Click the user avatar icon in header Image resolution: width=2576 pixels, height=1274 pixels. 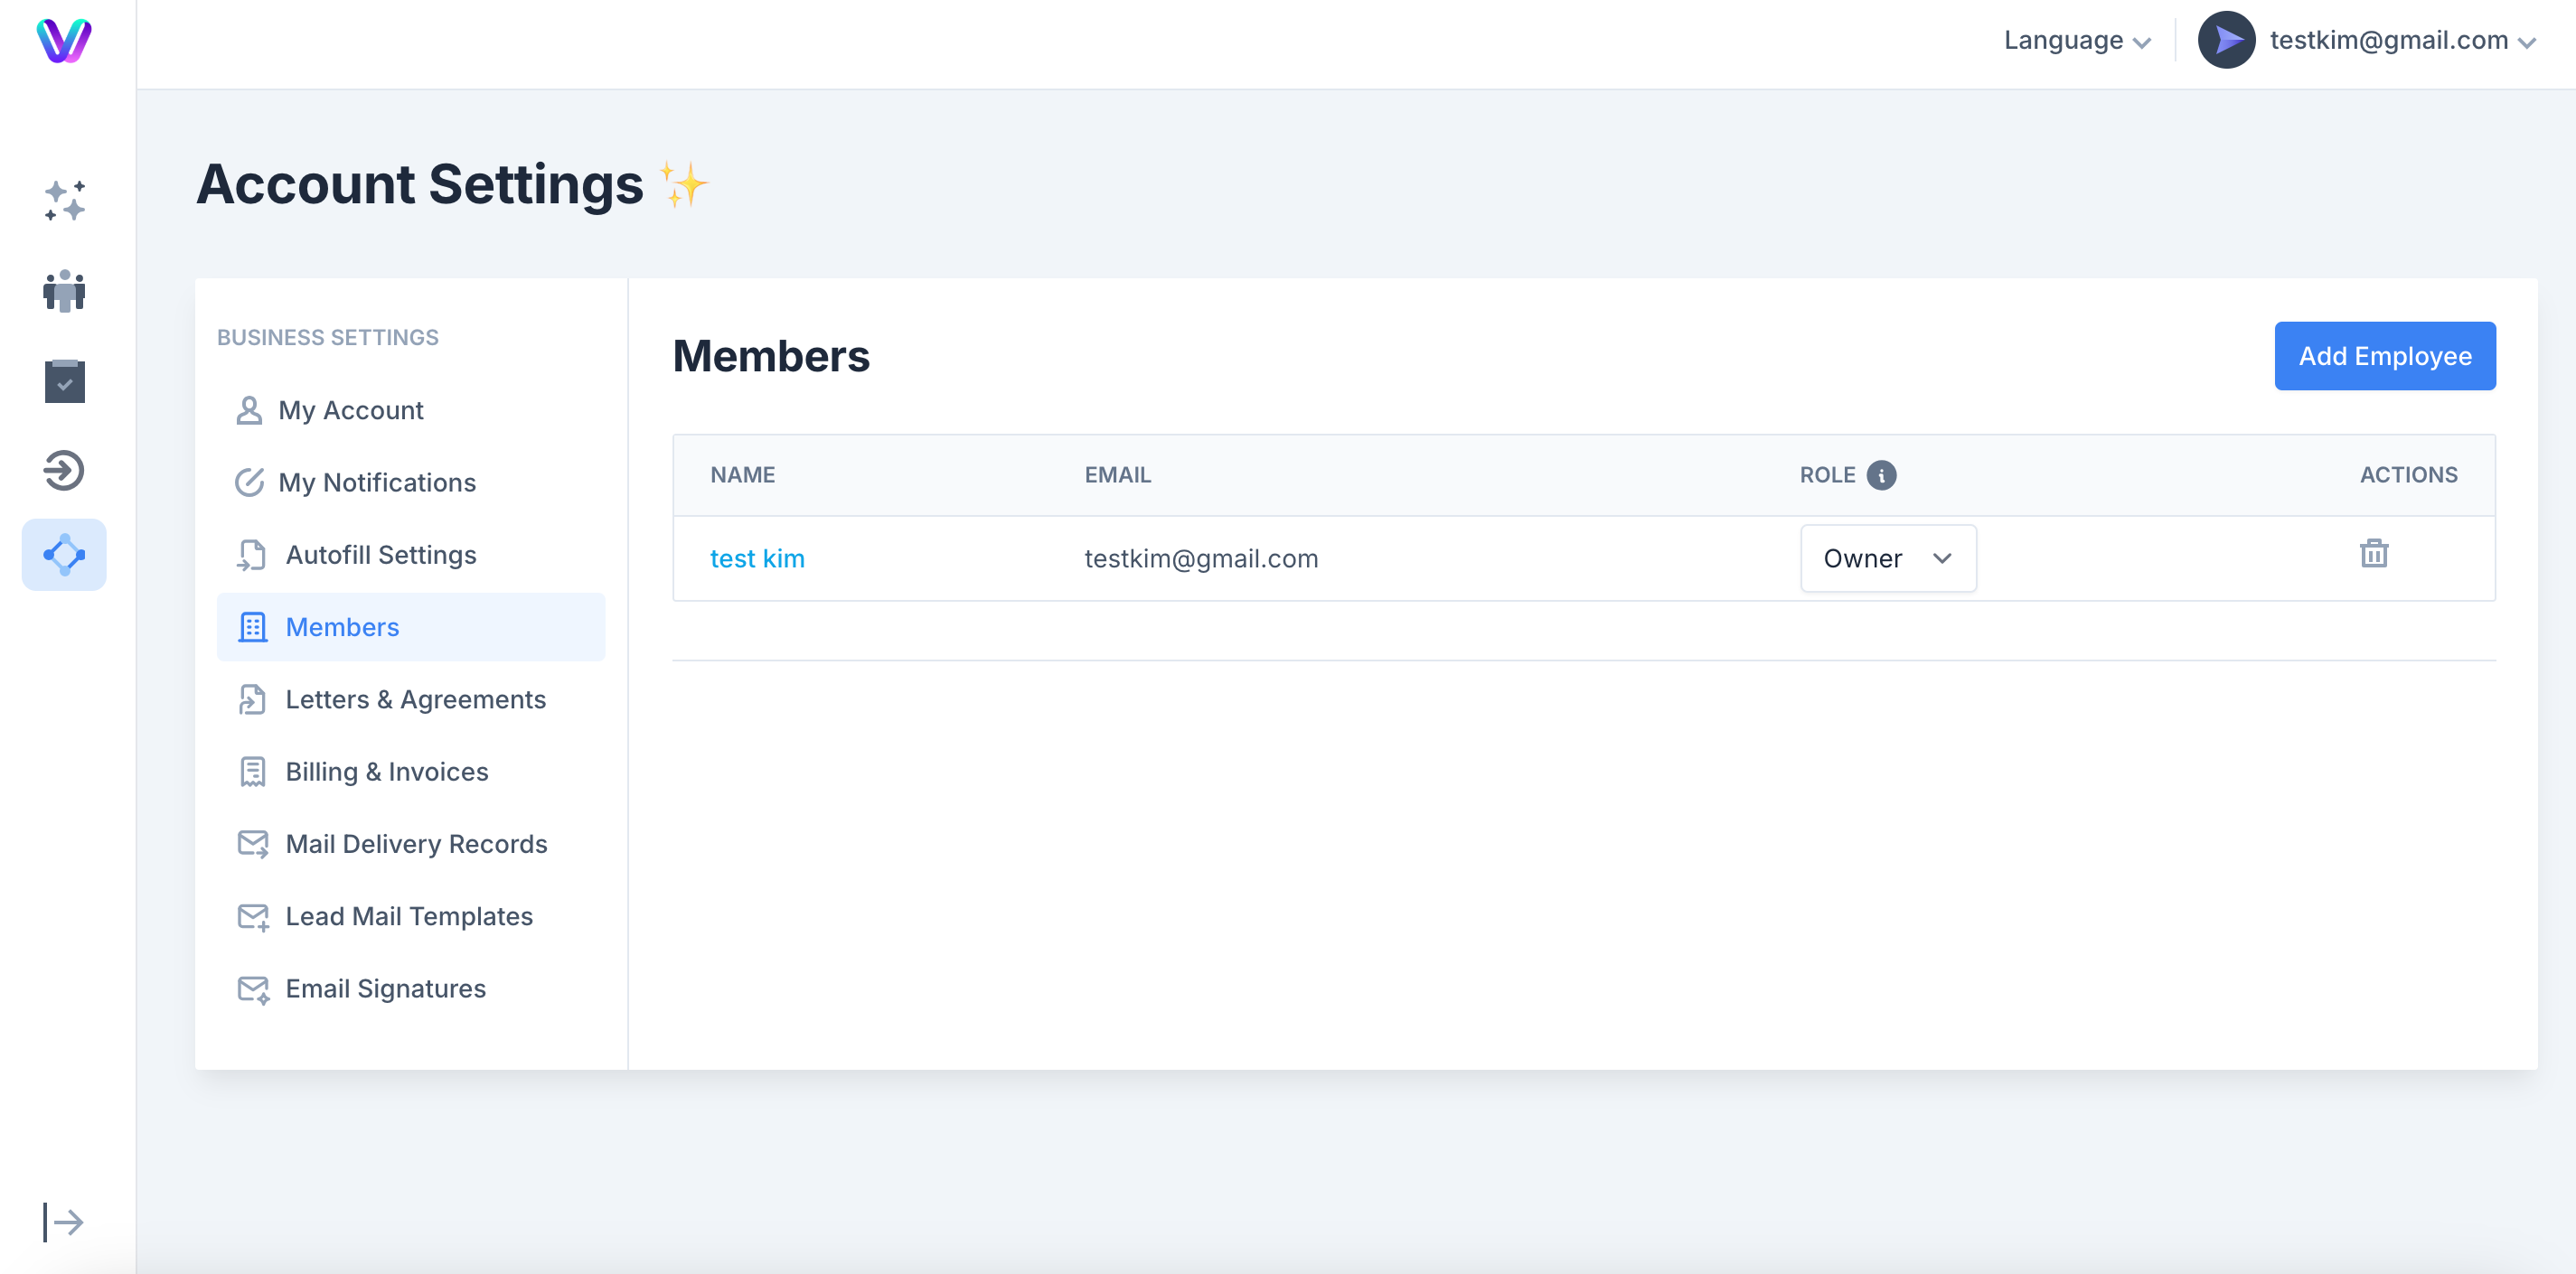coord(2226,40)
